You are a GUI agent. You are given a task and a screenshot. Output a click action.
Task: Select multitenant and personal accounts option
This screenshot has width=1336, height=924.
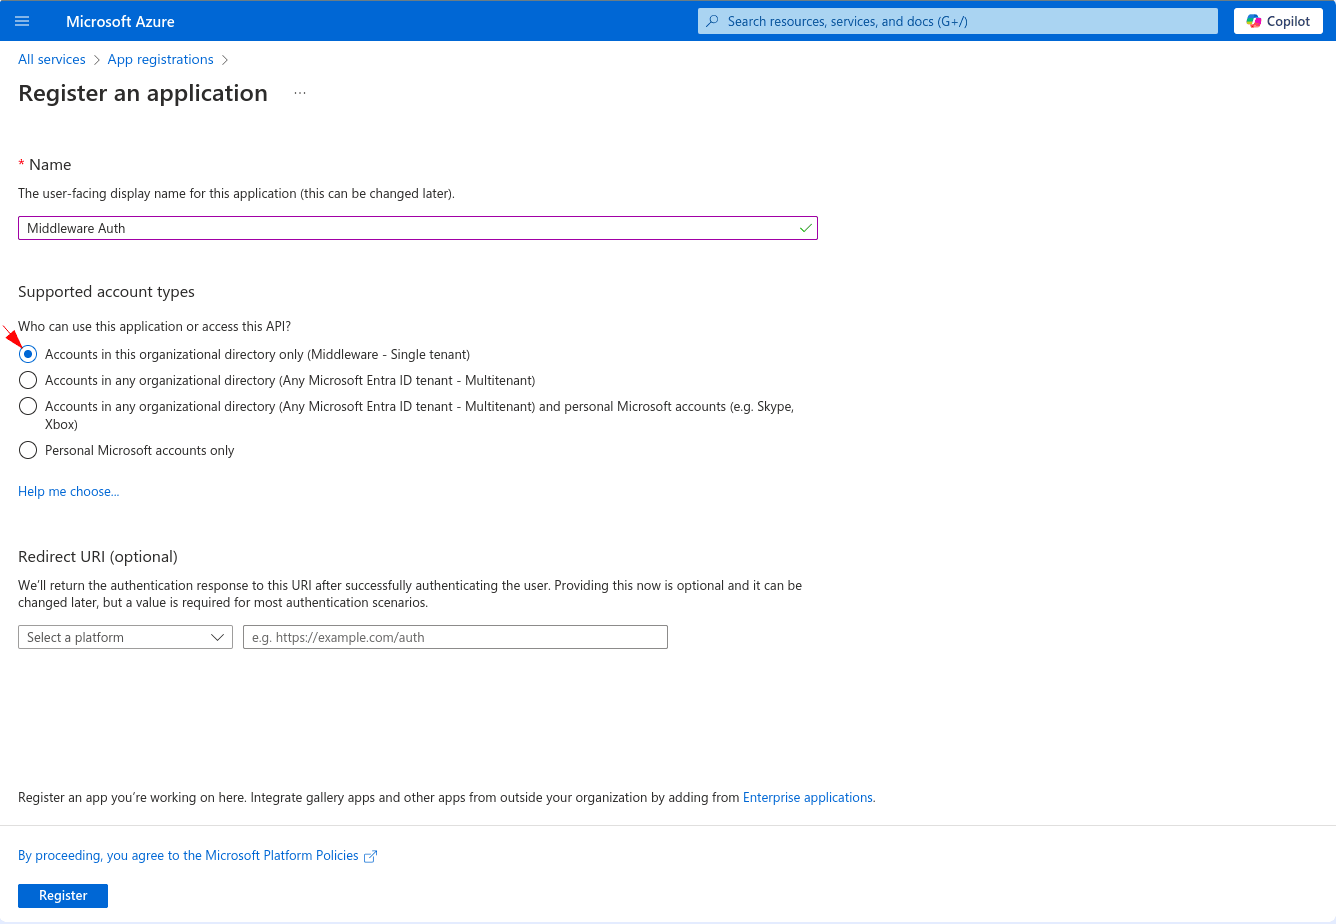tap(28, 406)
